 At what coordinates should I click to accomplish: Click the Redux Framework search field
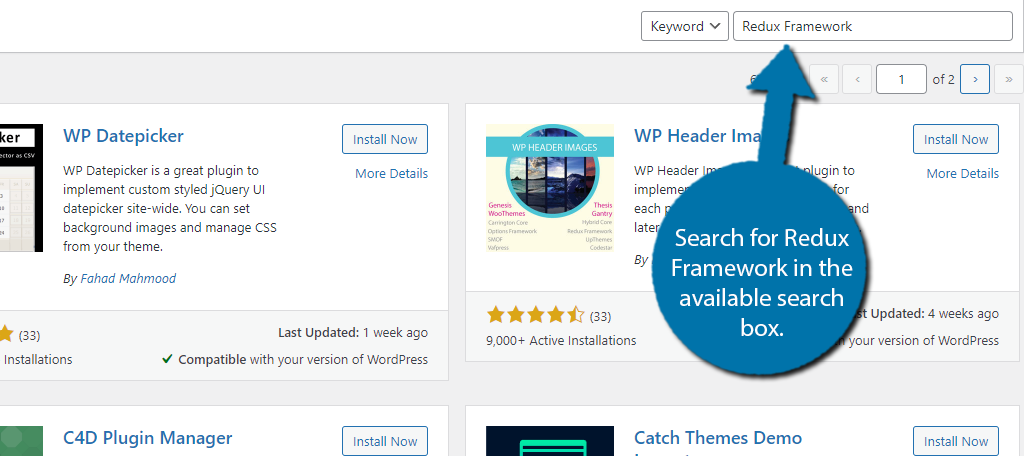coord(872,26)
